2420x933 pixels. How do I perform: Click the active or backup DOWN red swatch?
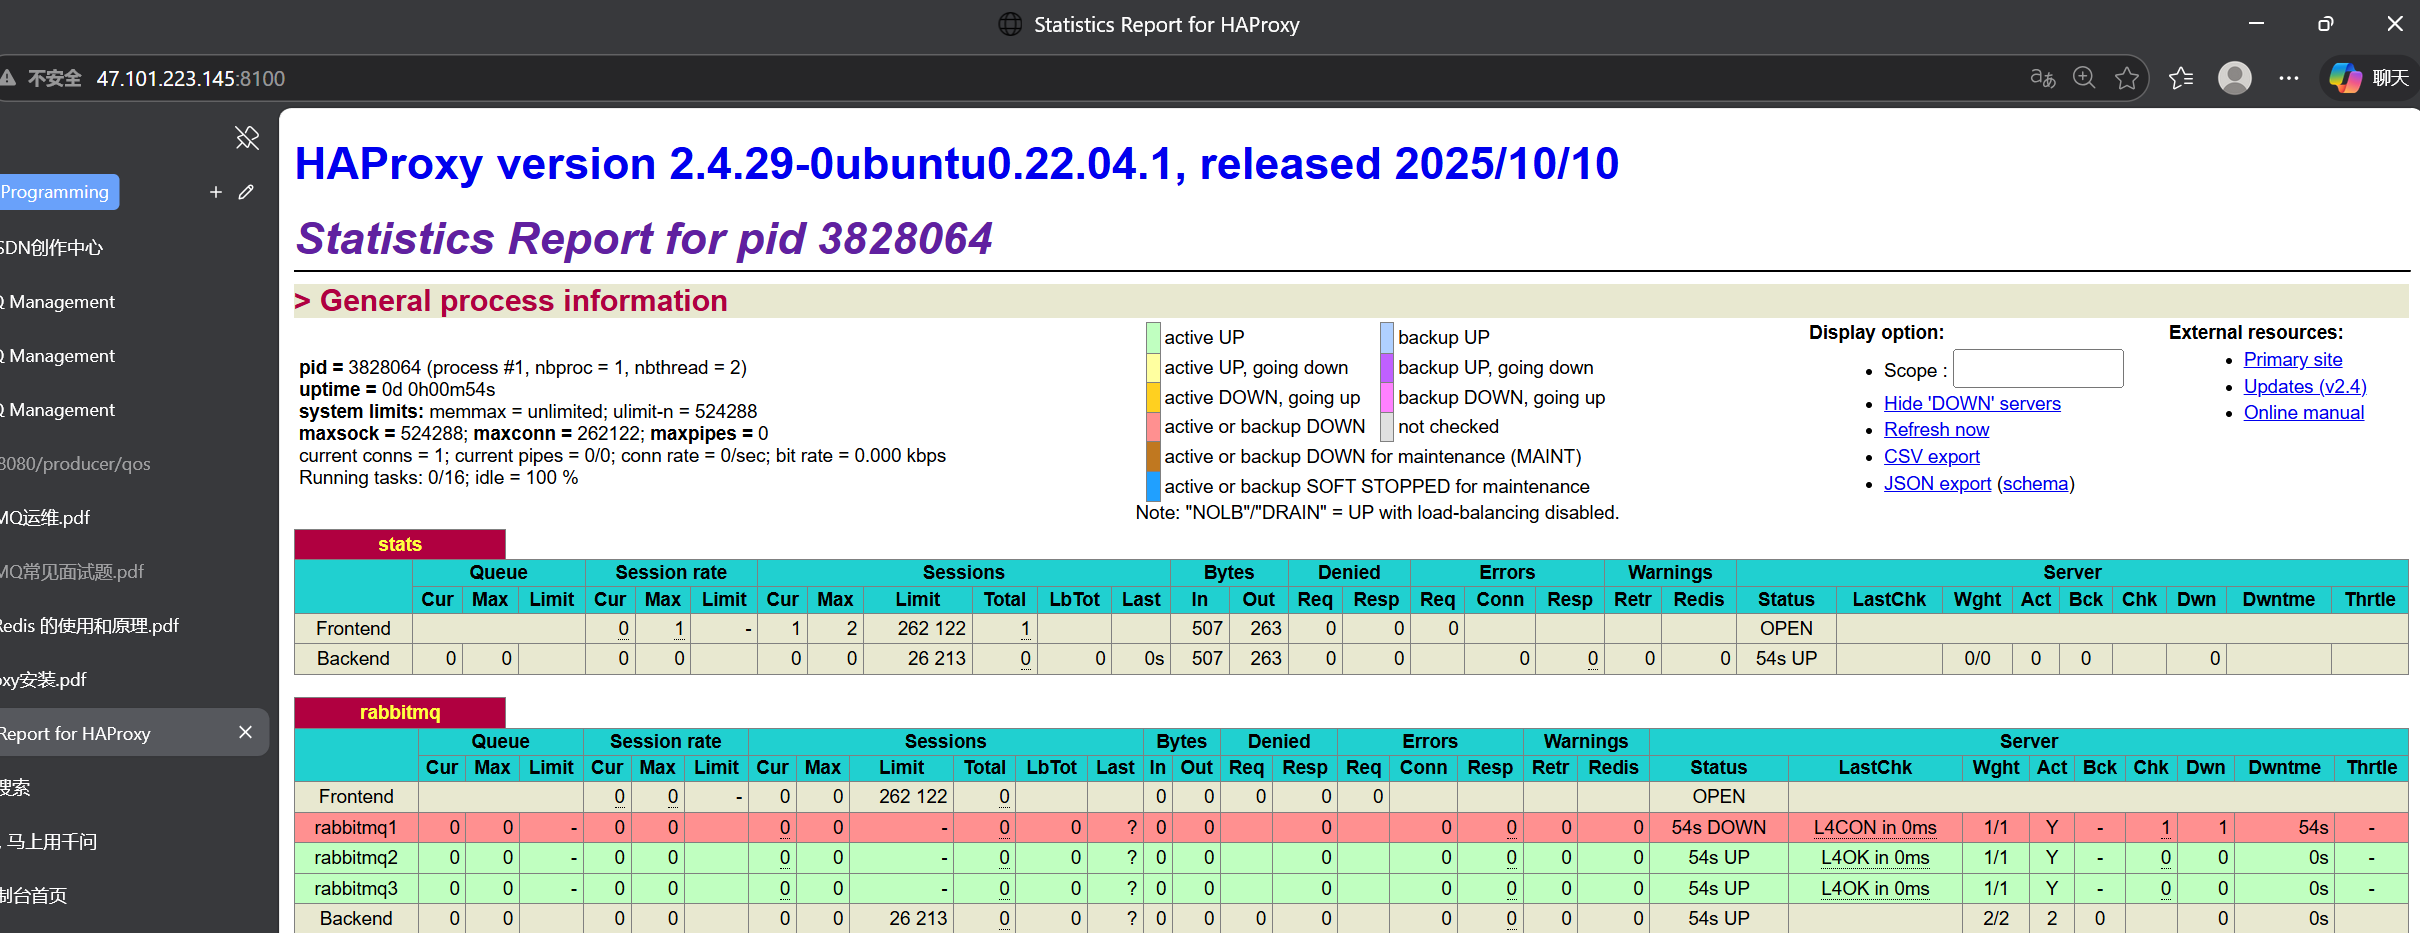coord(1153,426)
